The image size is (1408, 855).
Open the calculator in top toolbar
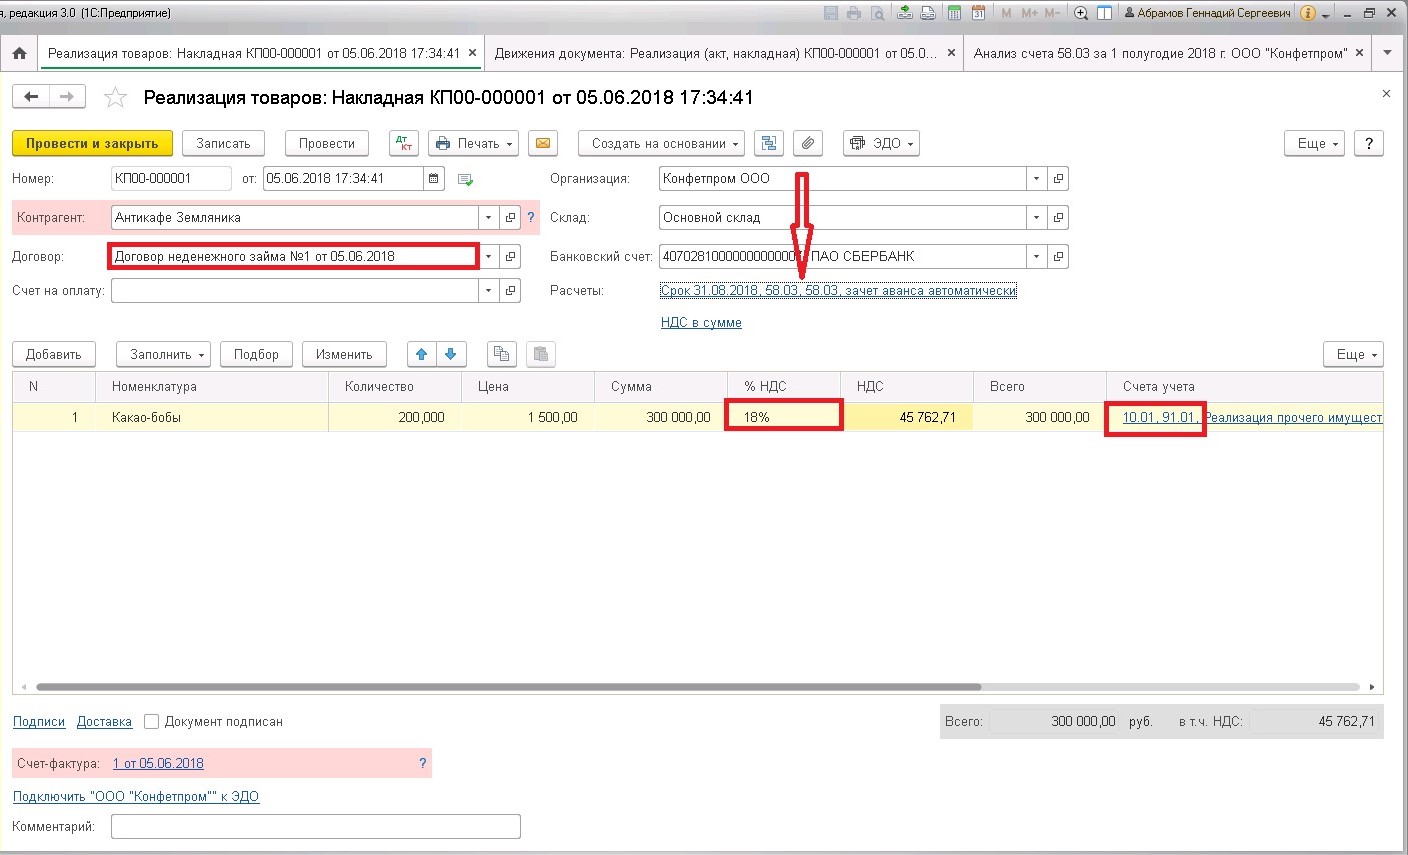[x=954, y=13]
